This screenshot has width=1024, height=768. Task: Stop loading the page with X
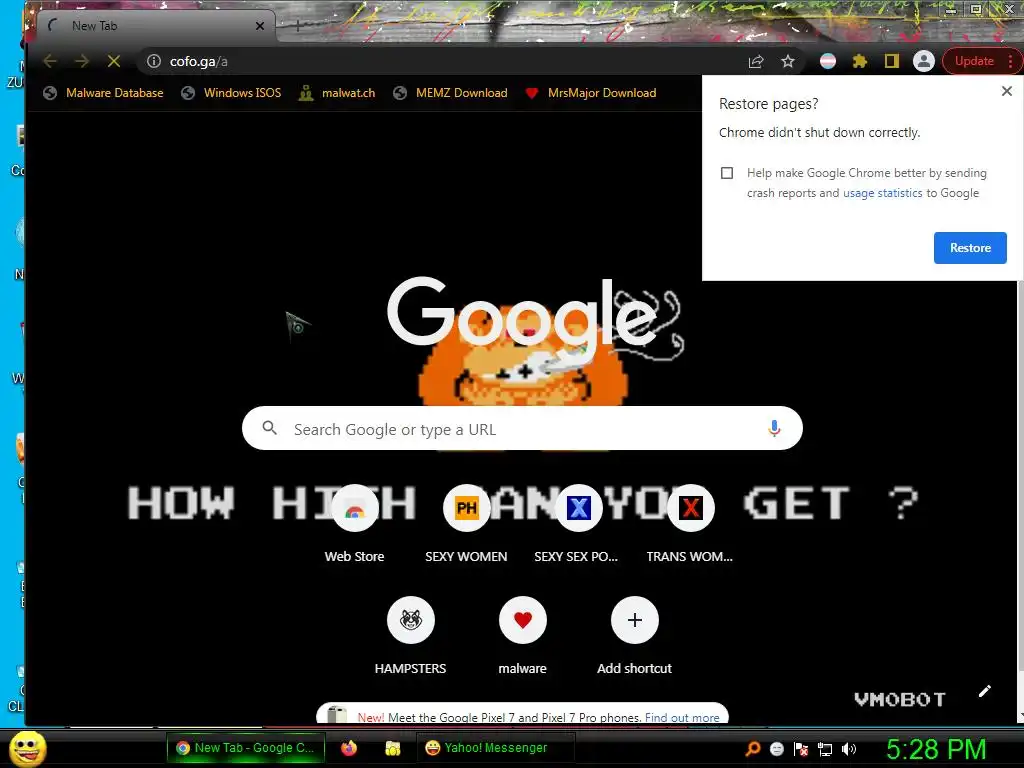coord(114,61)
